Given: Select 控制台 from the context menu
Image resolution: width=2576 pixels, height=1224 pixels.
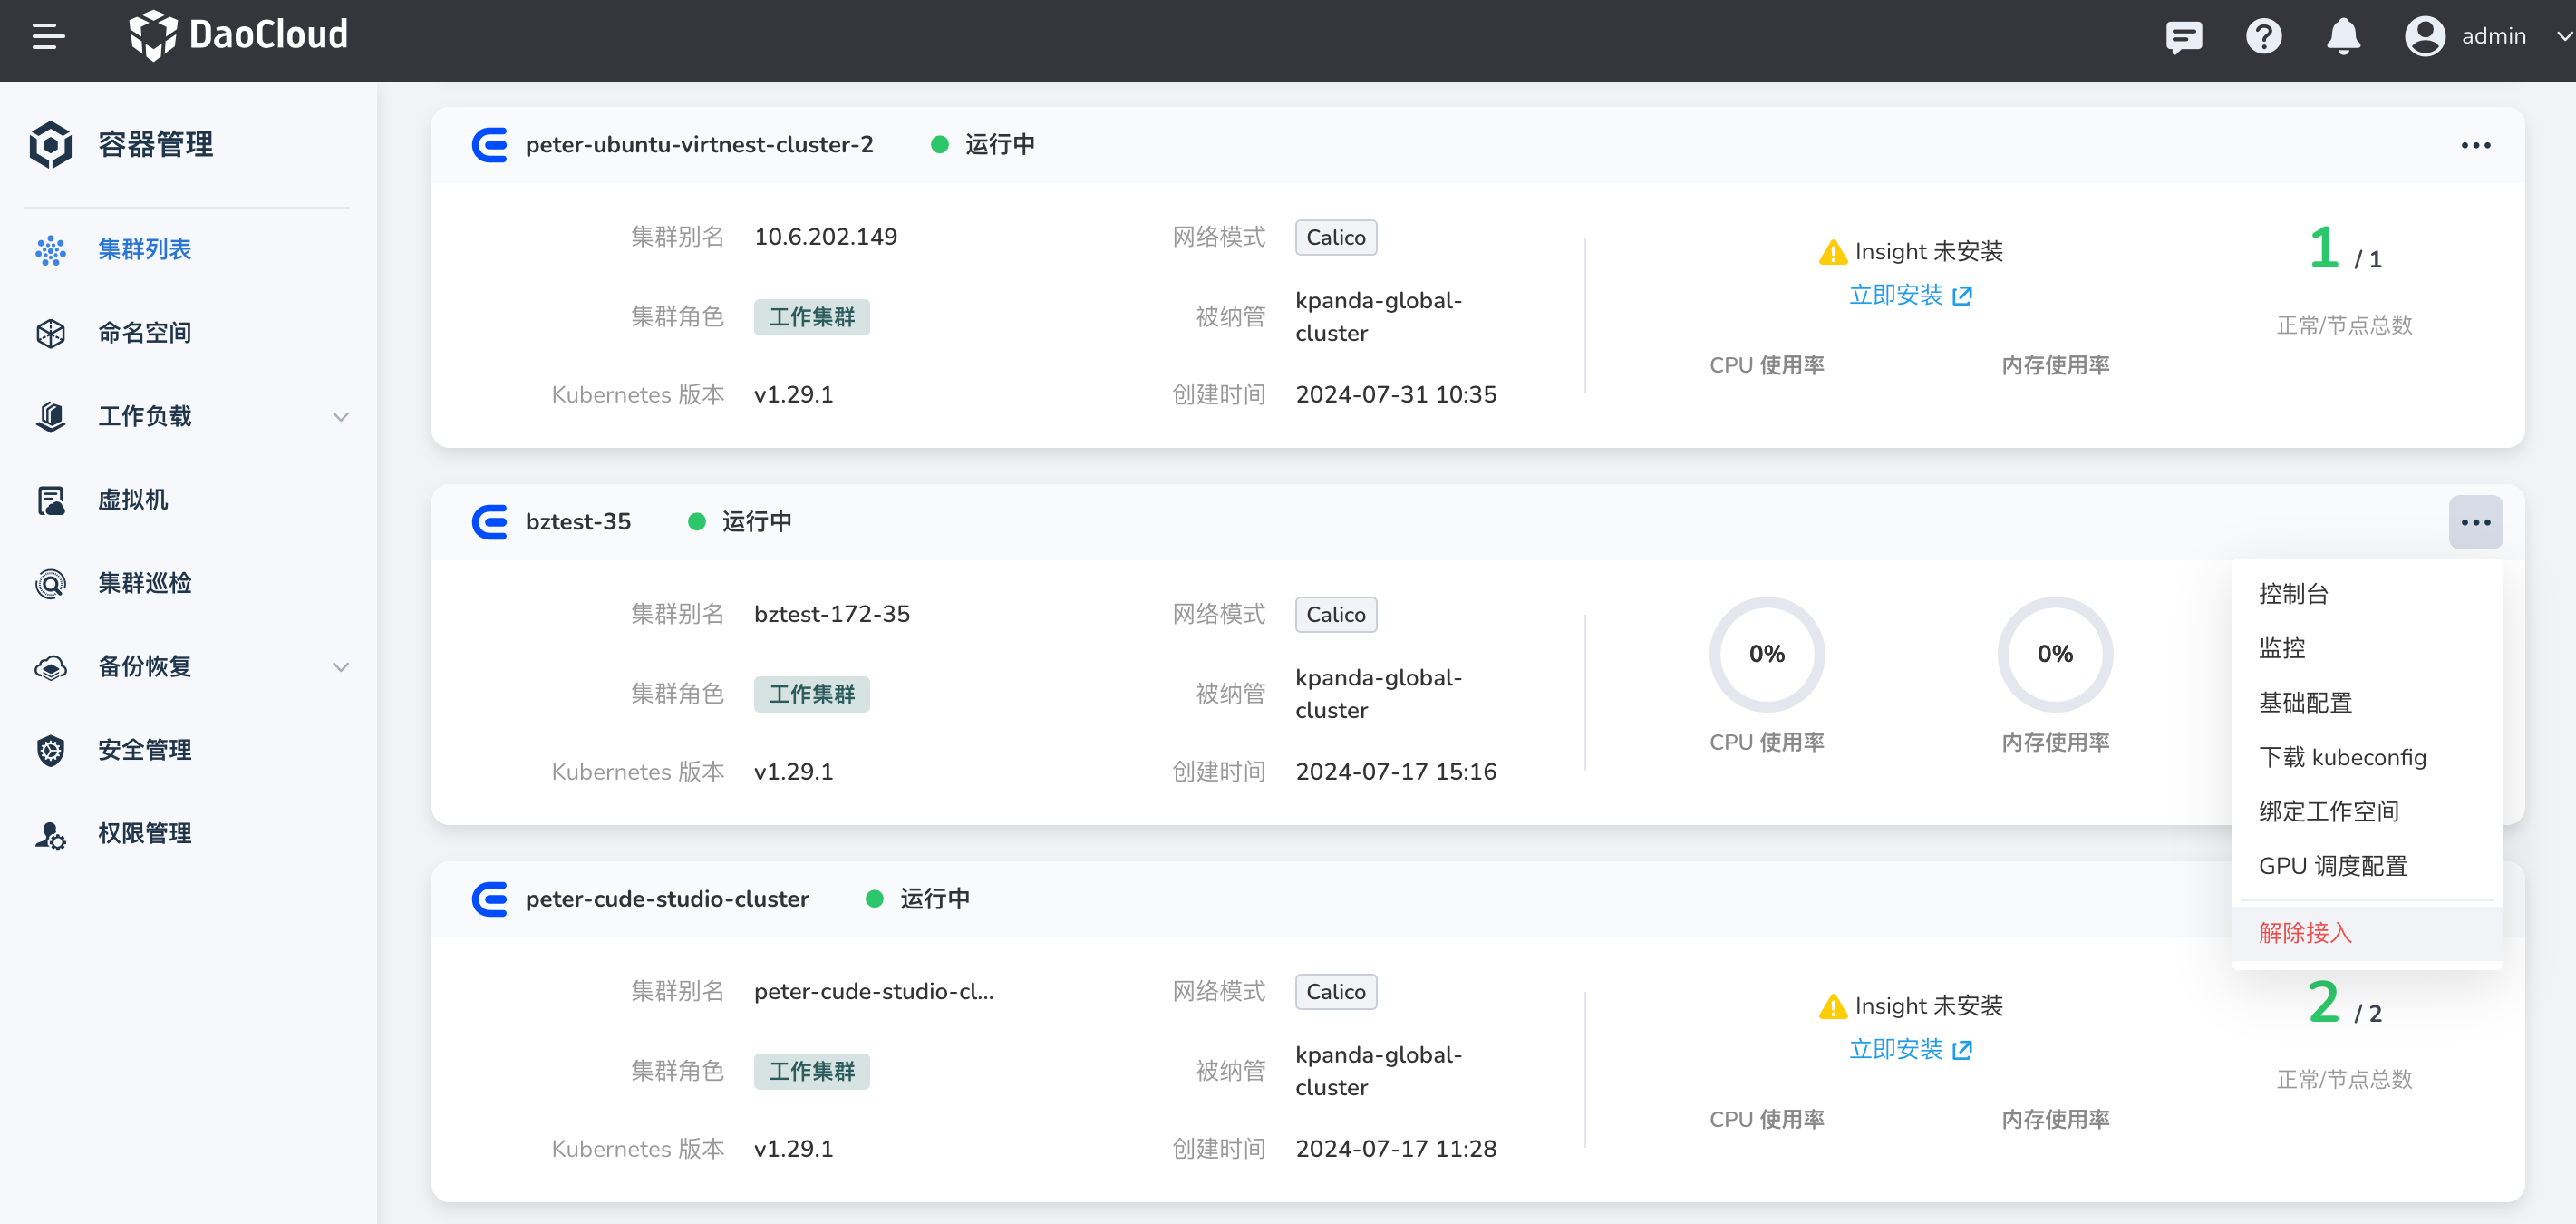Looking at the screenshot, I should click(2293, 594).
